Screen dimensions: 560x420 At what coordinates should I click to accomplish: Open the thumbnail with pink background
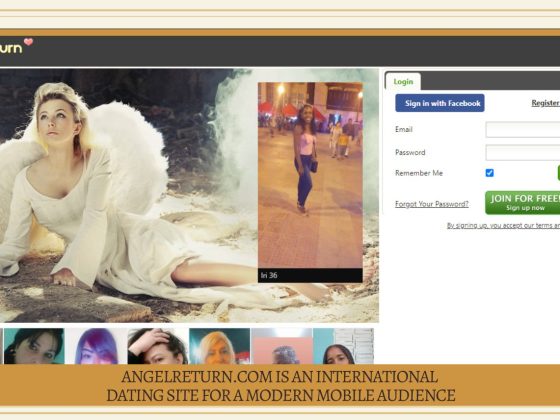282,346
